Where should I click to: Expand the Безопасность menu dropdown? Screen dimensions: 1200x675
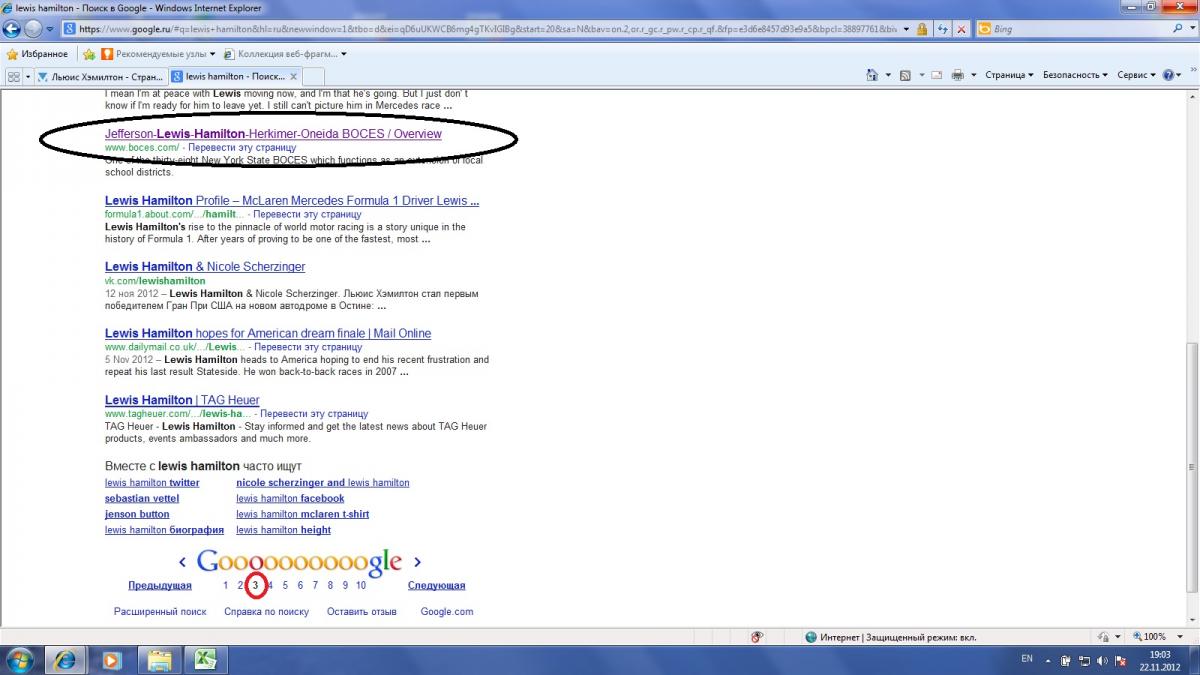coord(1106,75)
